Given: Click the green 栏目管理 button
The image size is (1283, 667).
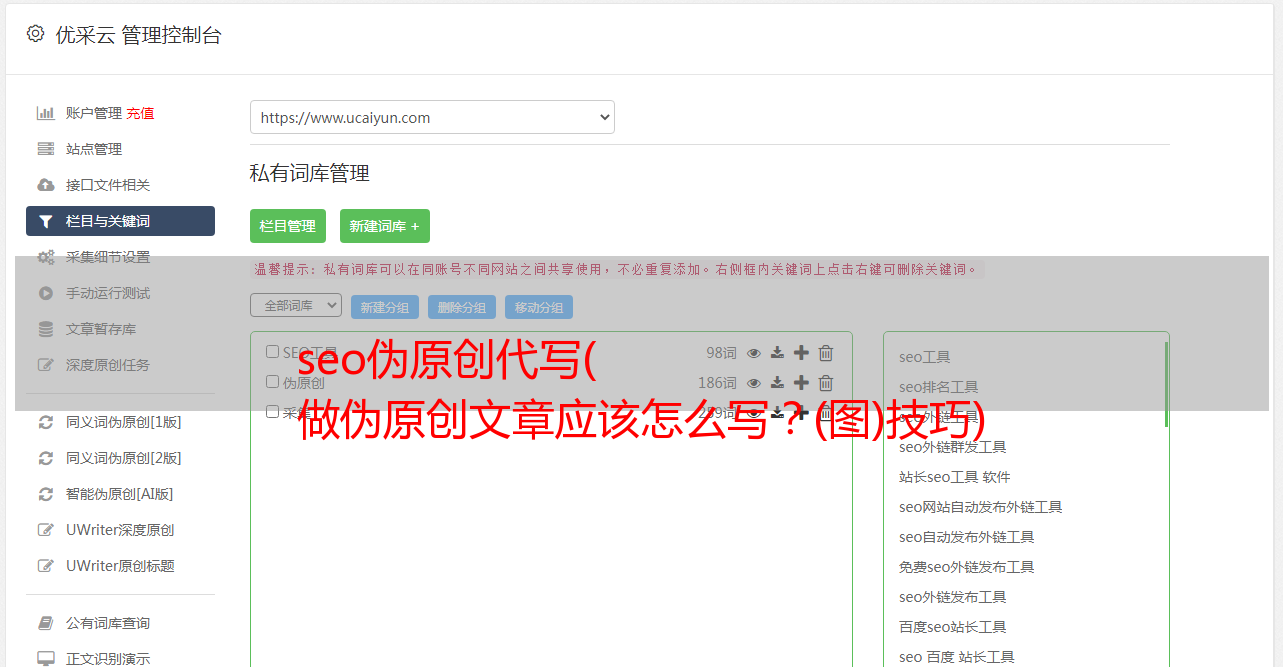Looking at the screenshot, I should coord(288,226).
